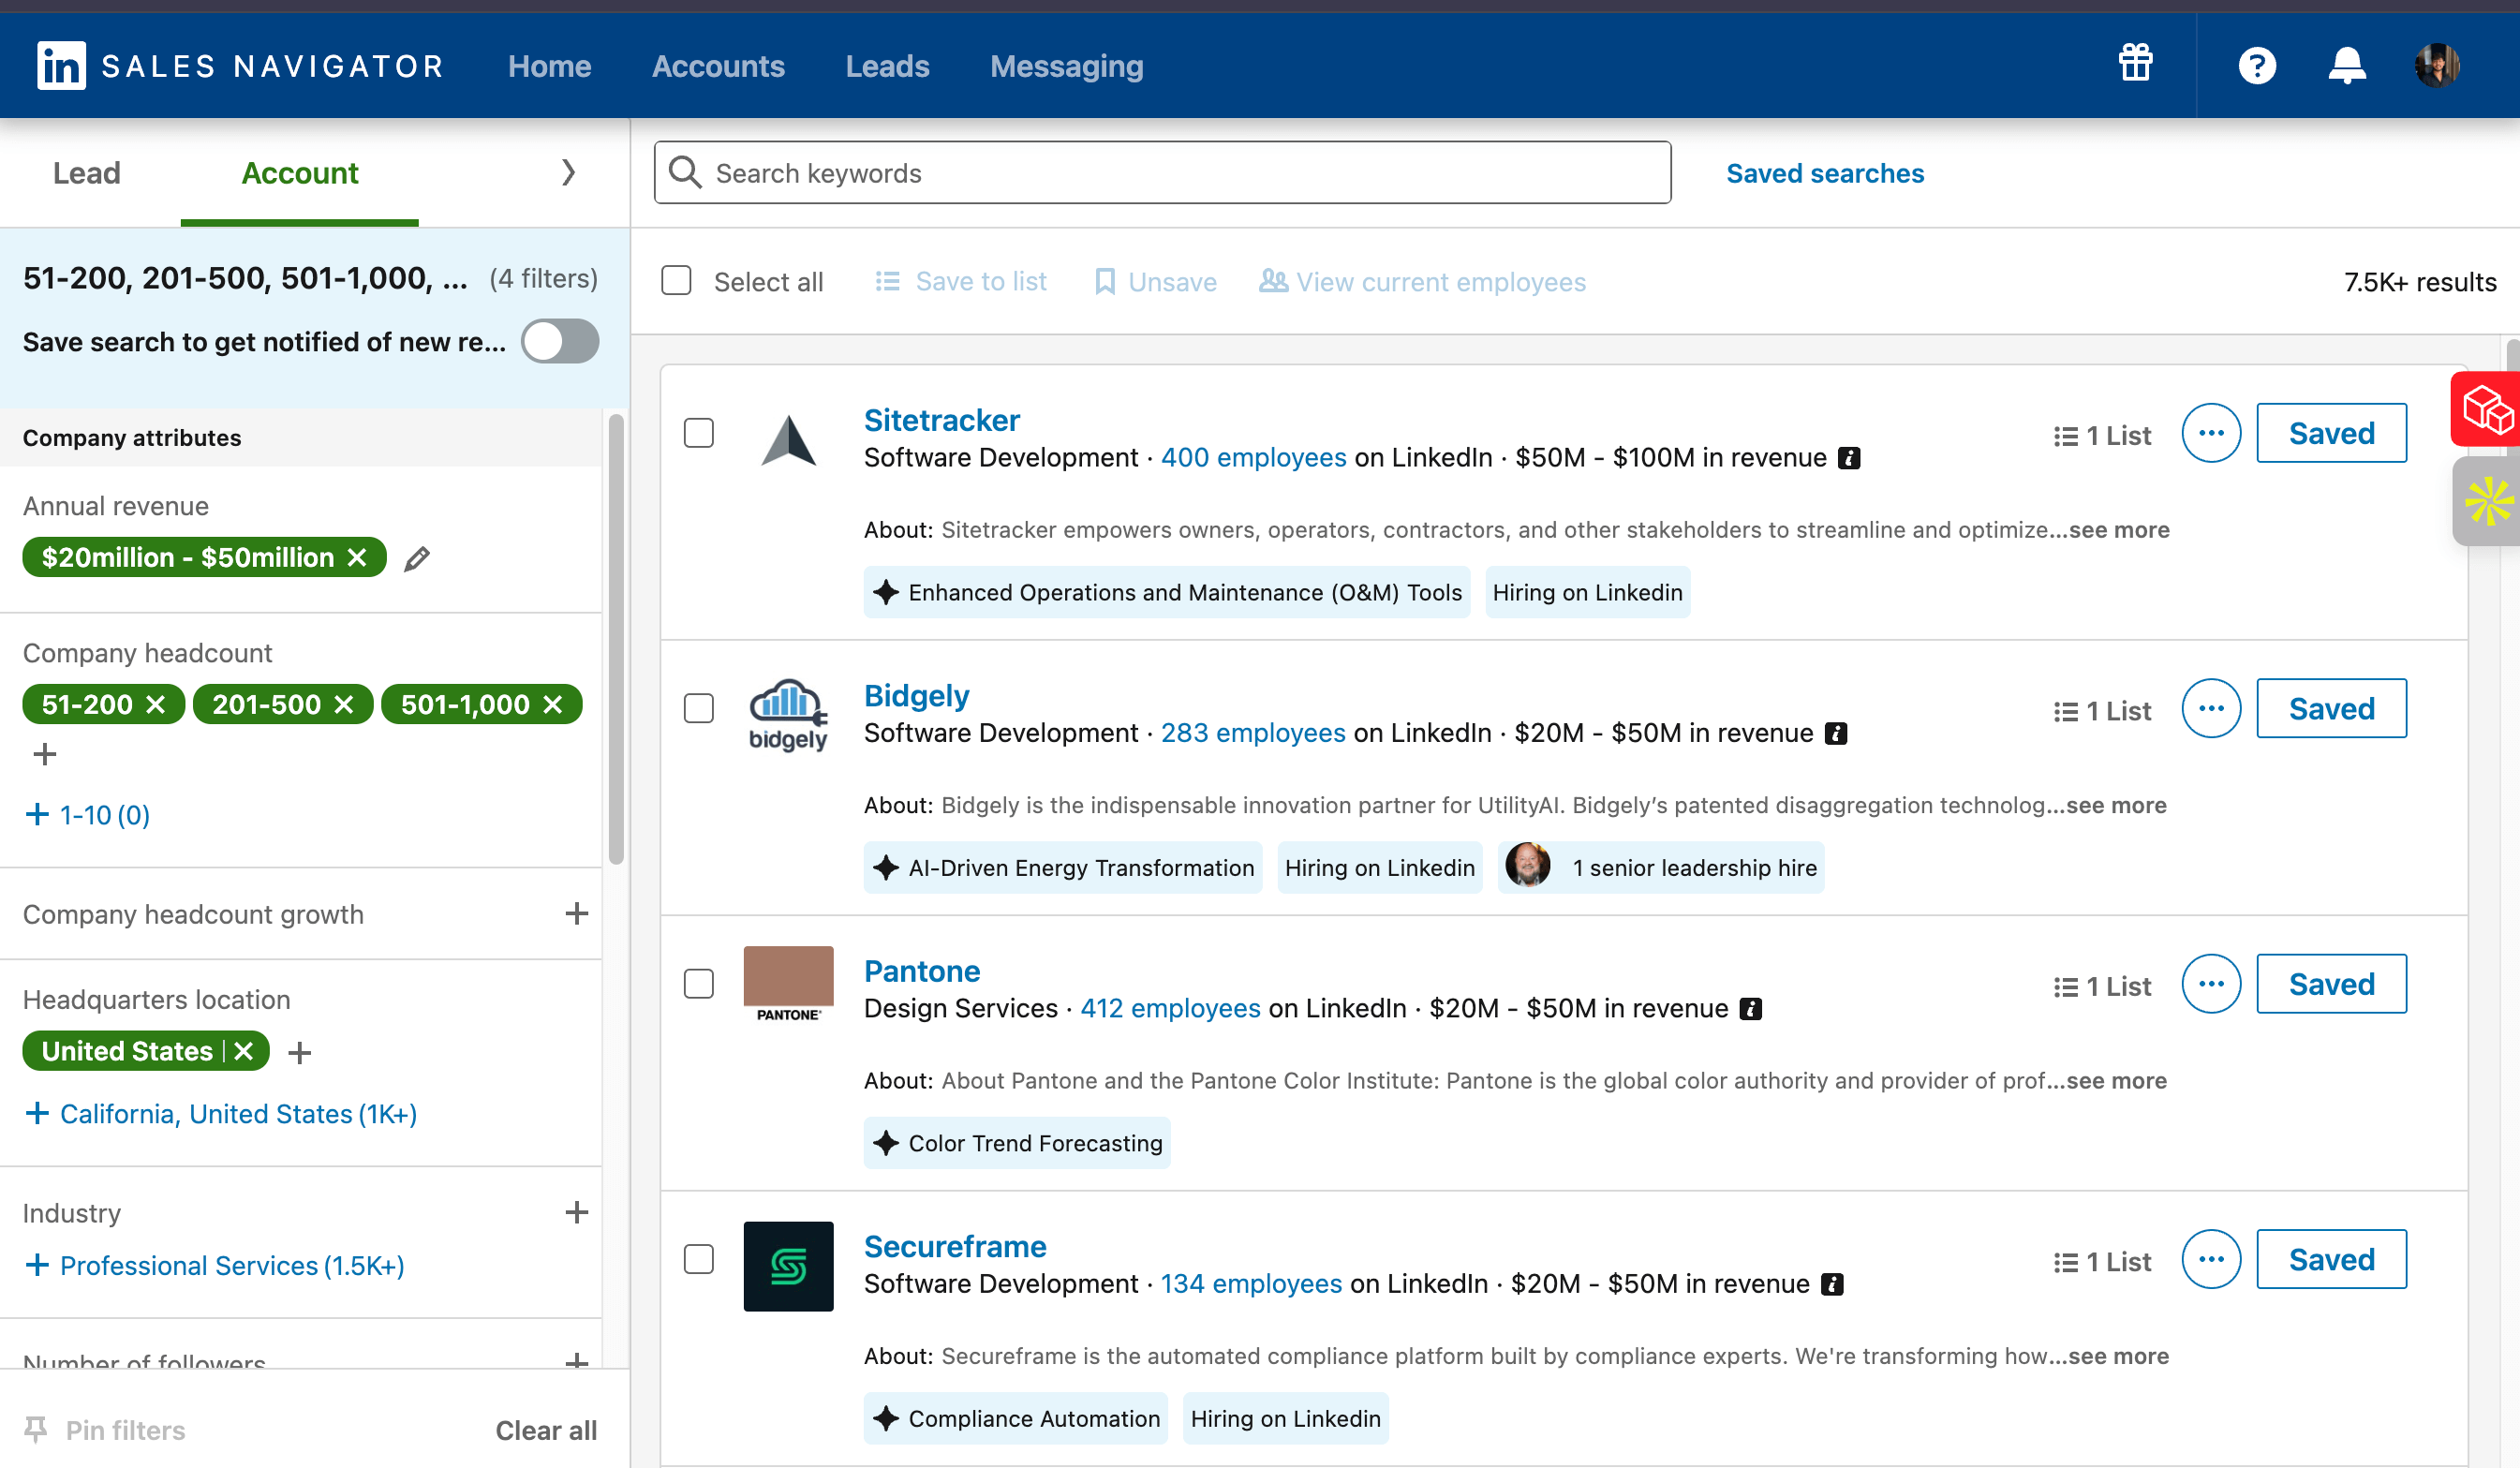Open the Messaging menu item
The height and width of the screenshot is (1468, 2520).
point(1066,66)
